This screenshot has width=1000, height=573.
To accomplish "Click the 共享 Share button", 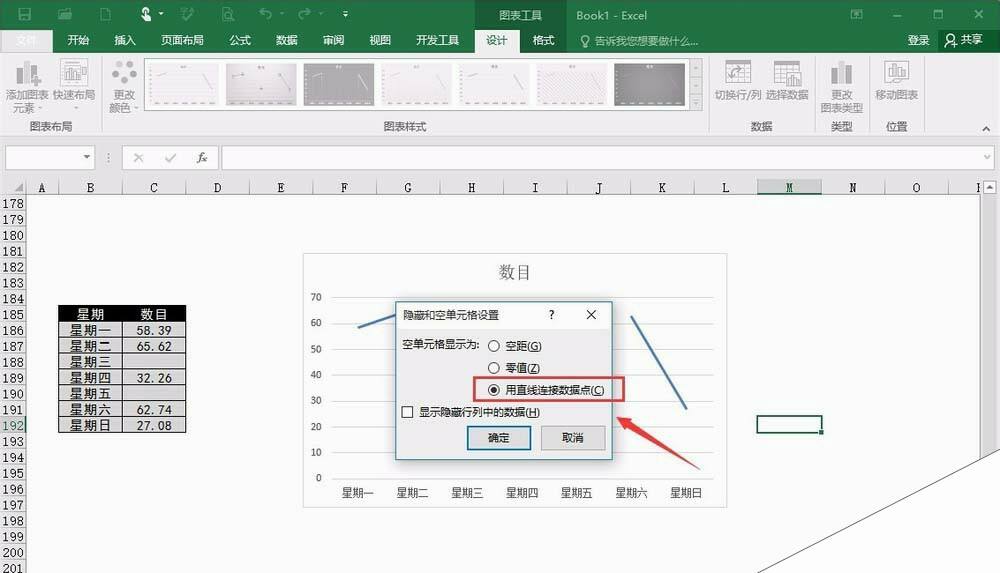I will pos(964,40).
